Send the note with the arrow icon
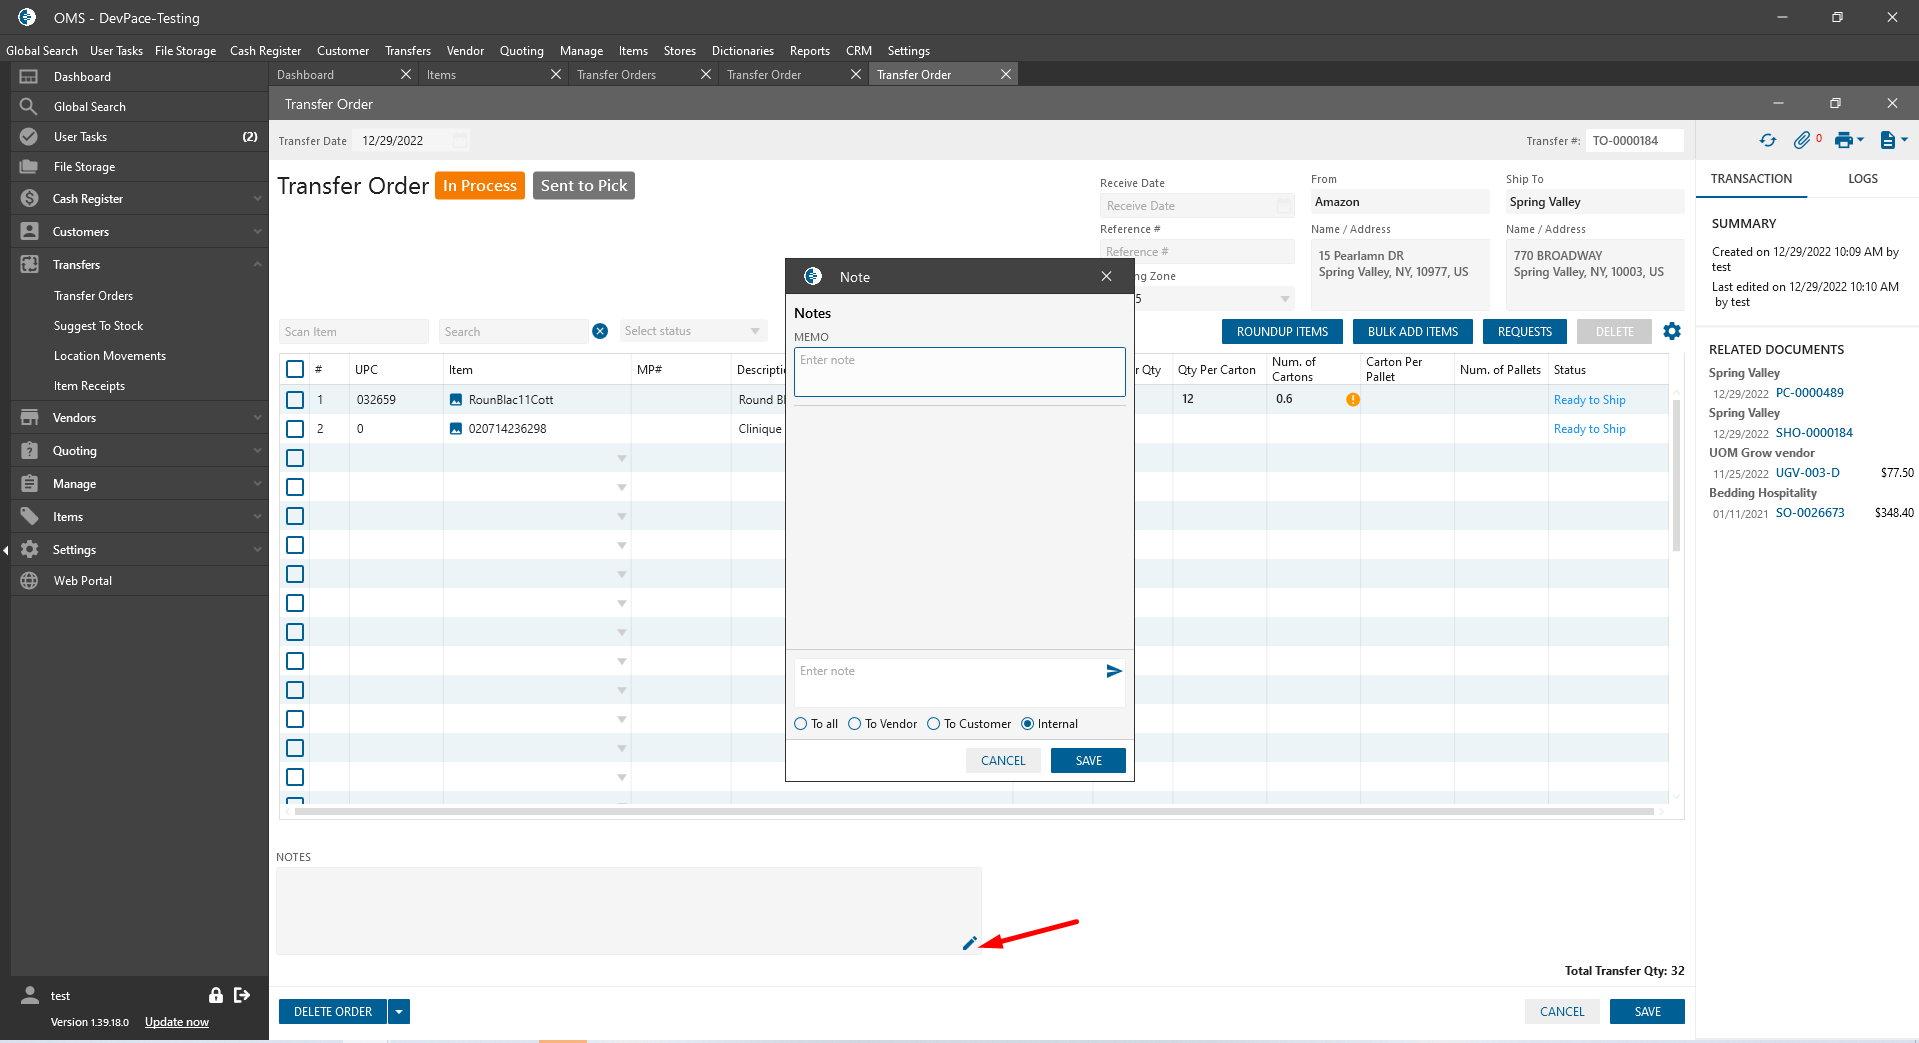The image size is (1919, 1043). point(1114,671)
